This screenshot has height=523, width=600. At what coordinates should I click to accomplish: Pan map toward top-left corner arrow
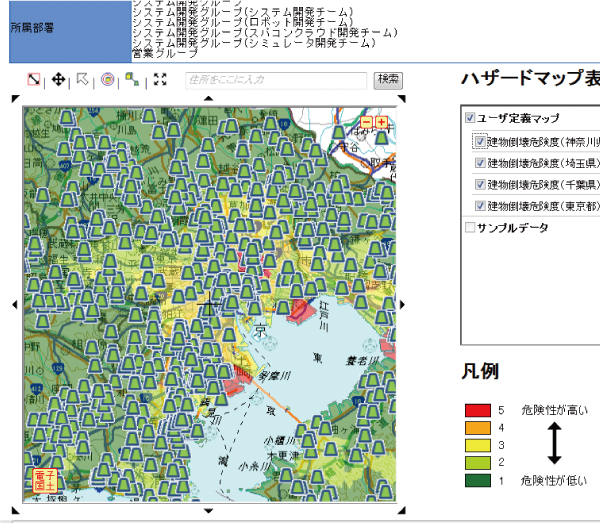tap(15, 98)
